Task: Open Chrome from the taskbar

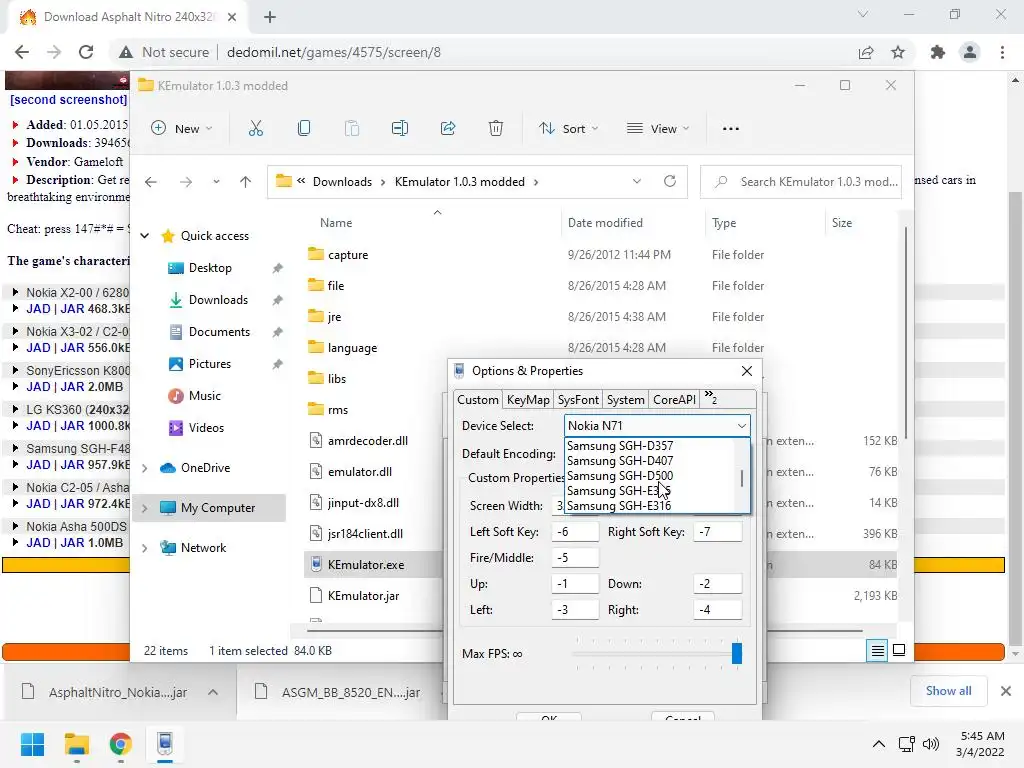Action: (120, 744)
